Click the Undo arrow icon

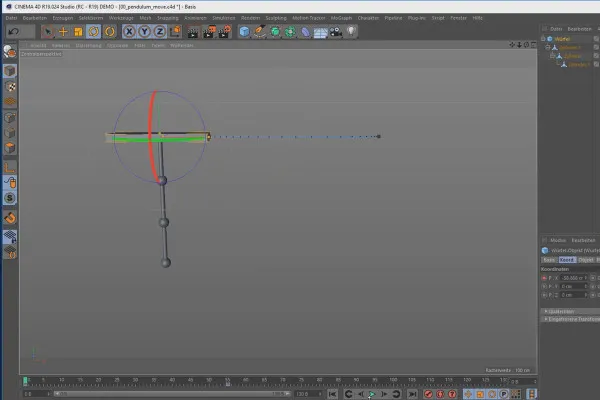click(x=13, y=31)
